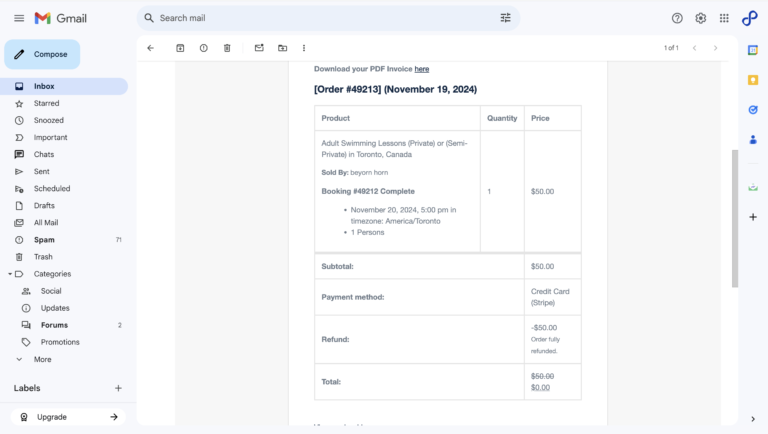Open more actions three-dot menu
Screen dimensions: 768x434
(x=304, y=48)
